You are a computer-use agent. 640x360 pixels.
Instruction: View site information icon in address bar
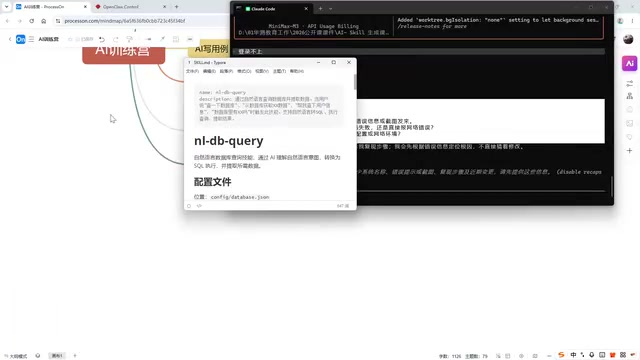pos(58,21)
